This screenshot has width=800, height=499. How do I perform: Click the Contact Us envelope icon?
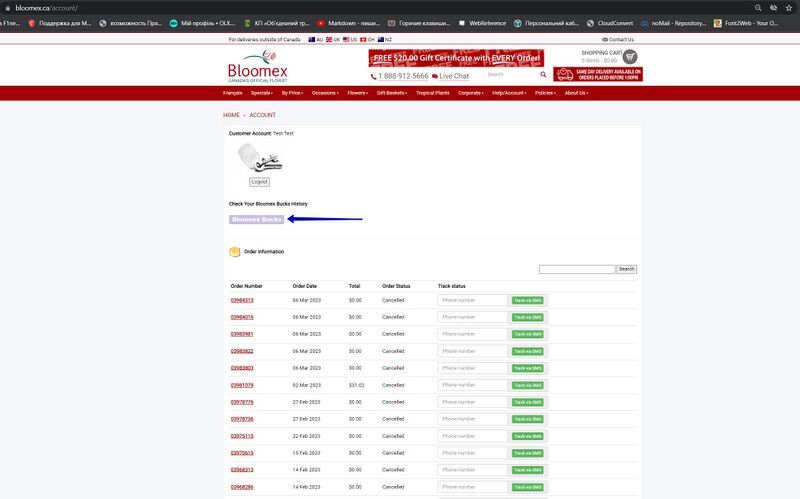[605, 39]
